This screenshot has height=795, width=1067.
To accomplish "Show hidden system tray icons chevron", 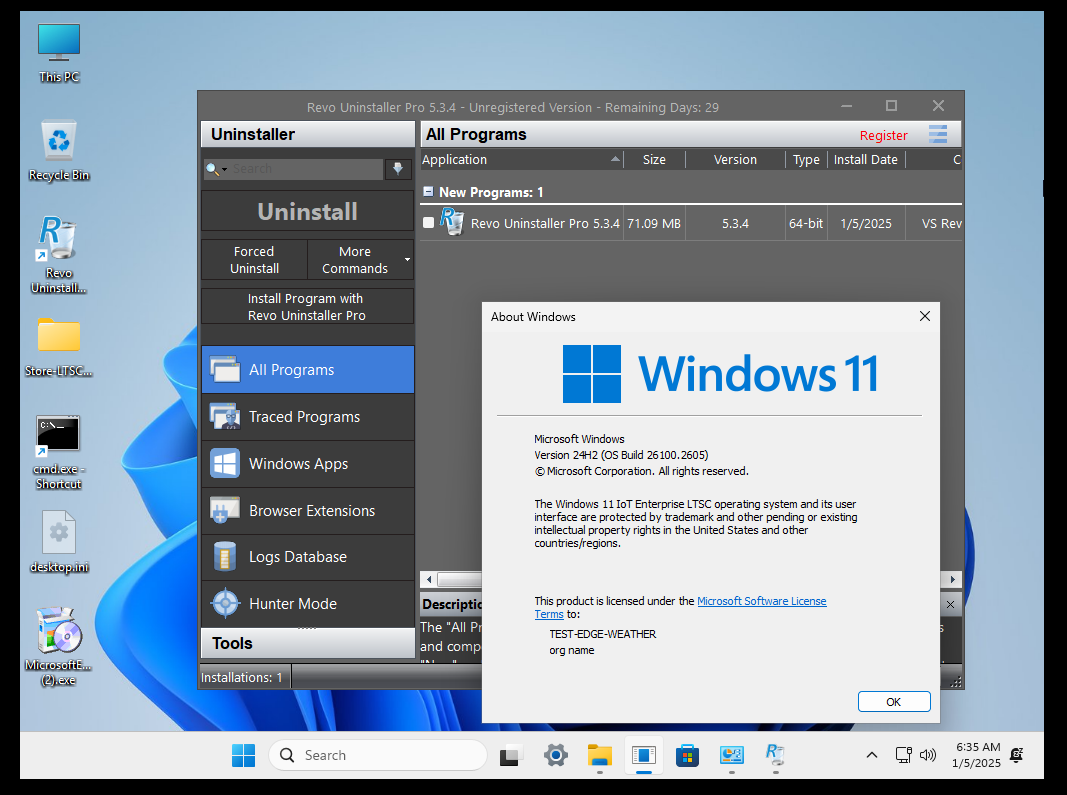I will 872,755.
